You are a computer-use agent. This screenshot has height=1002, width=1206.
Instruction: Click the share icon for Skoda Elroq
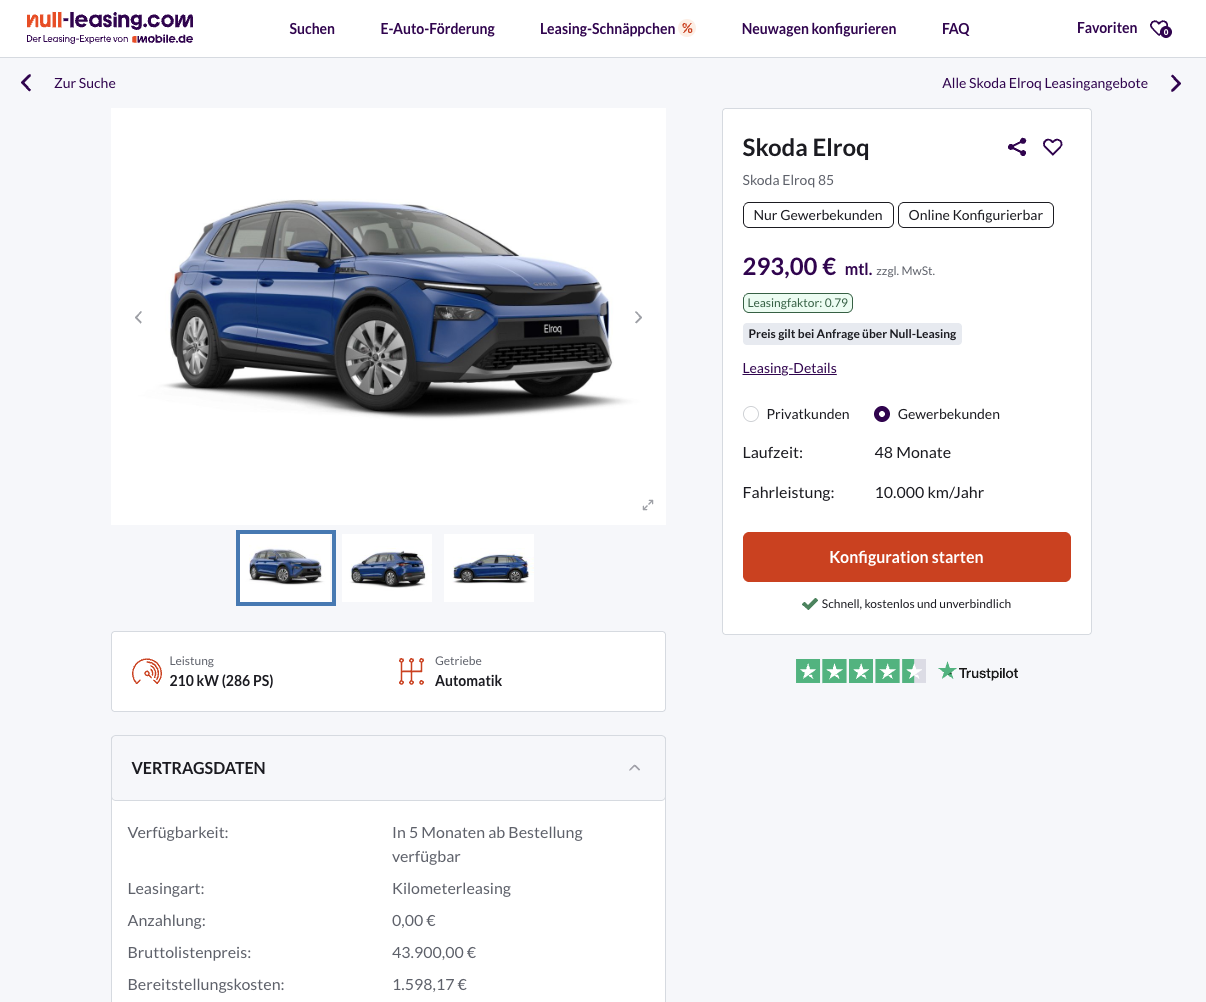pyautogui.click(x=1017, y=147)
